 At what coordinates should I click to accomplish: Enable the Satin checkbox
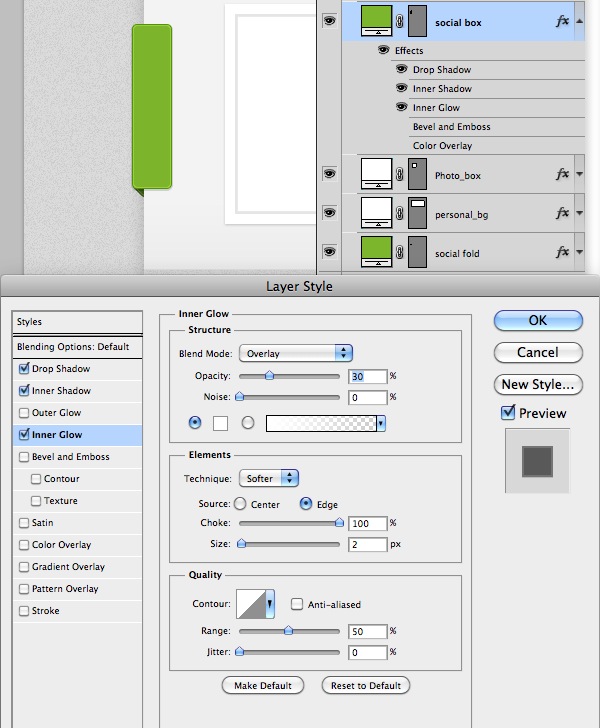(24, 523)
